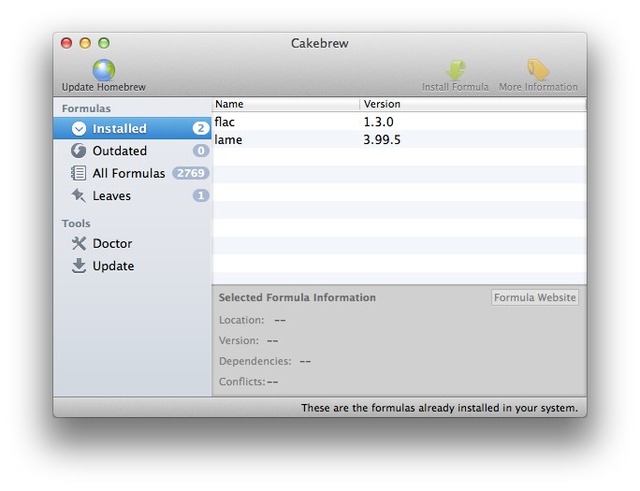Viewport: 640px width, 491px height.
Task: Click version cell 1.3.0
Action: pos(378,122)
